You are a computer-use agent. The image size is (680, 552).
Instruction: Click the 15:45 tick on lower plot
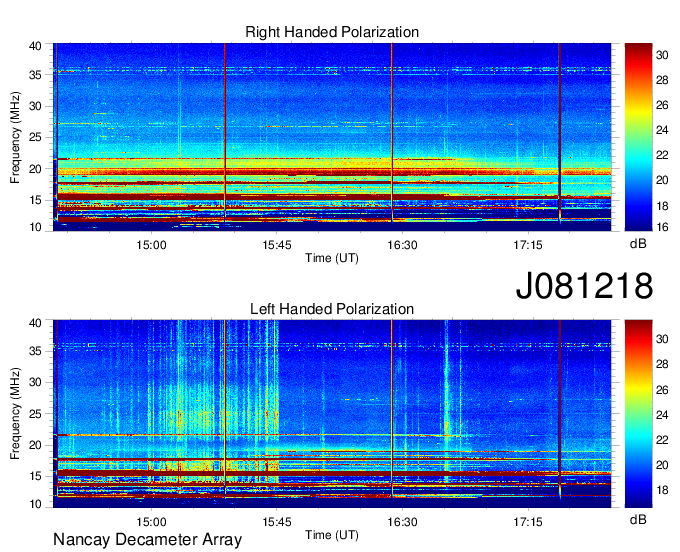point(277,522)
